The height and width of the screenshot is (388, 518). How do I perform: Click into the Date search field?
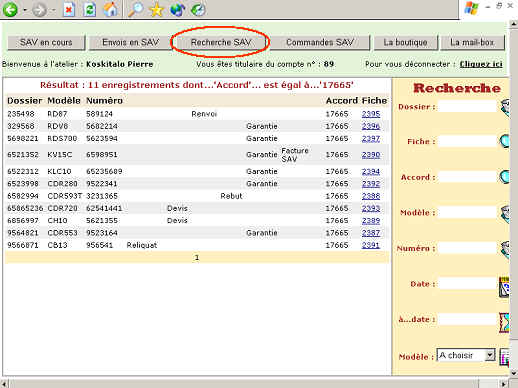coord(467,284)
